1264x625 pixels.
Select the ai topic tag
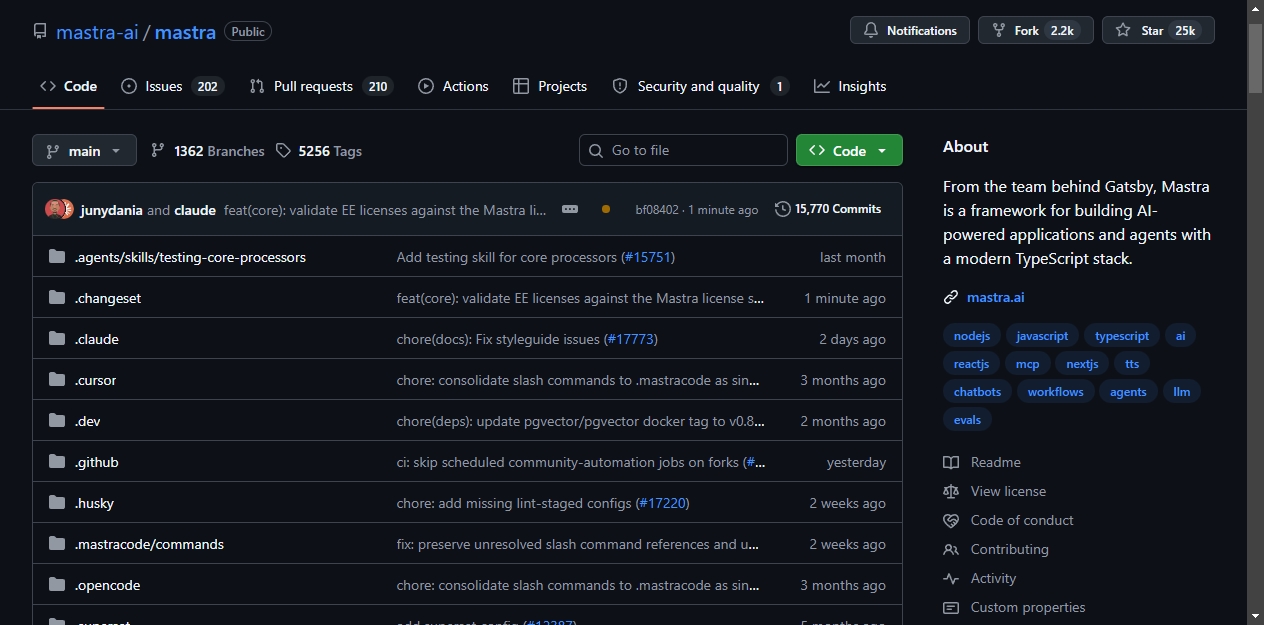coord(1180,336)
